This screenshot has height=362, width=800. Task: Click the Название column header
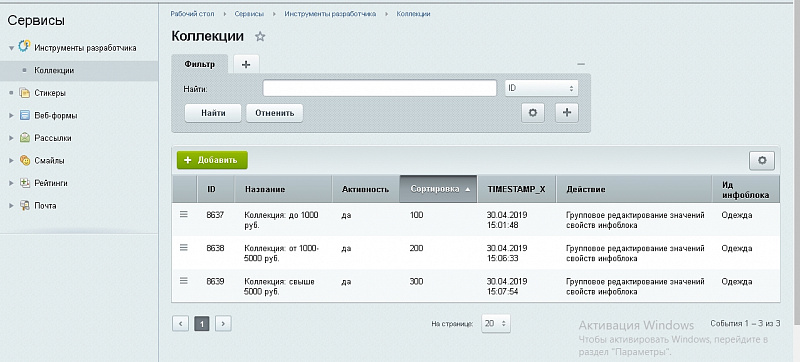[x=283, y=189]
